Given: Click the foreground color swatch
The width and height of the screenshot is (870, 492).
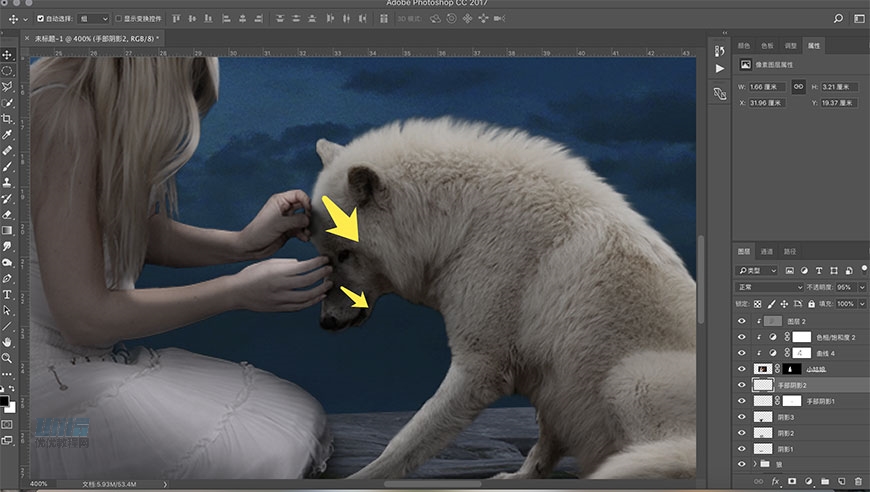Looking at the screenshot, I should [x=4, y=401].
